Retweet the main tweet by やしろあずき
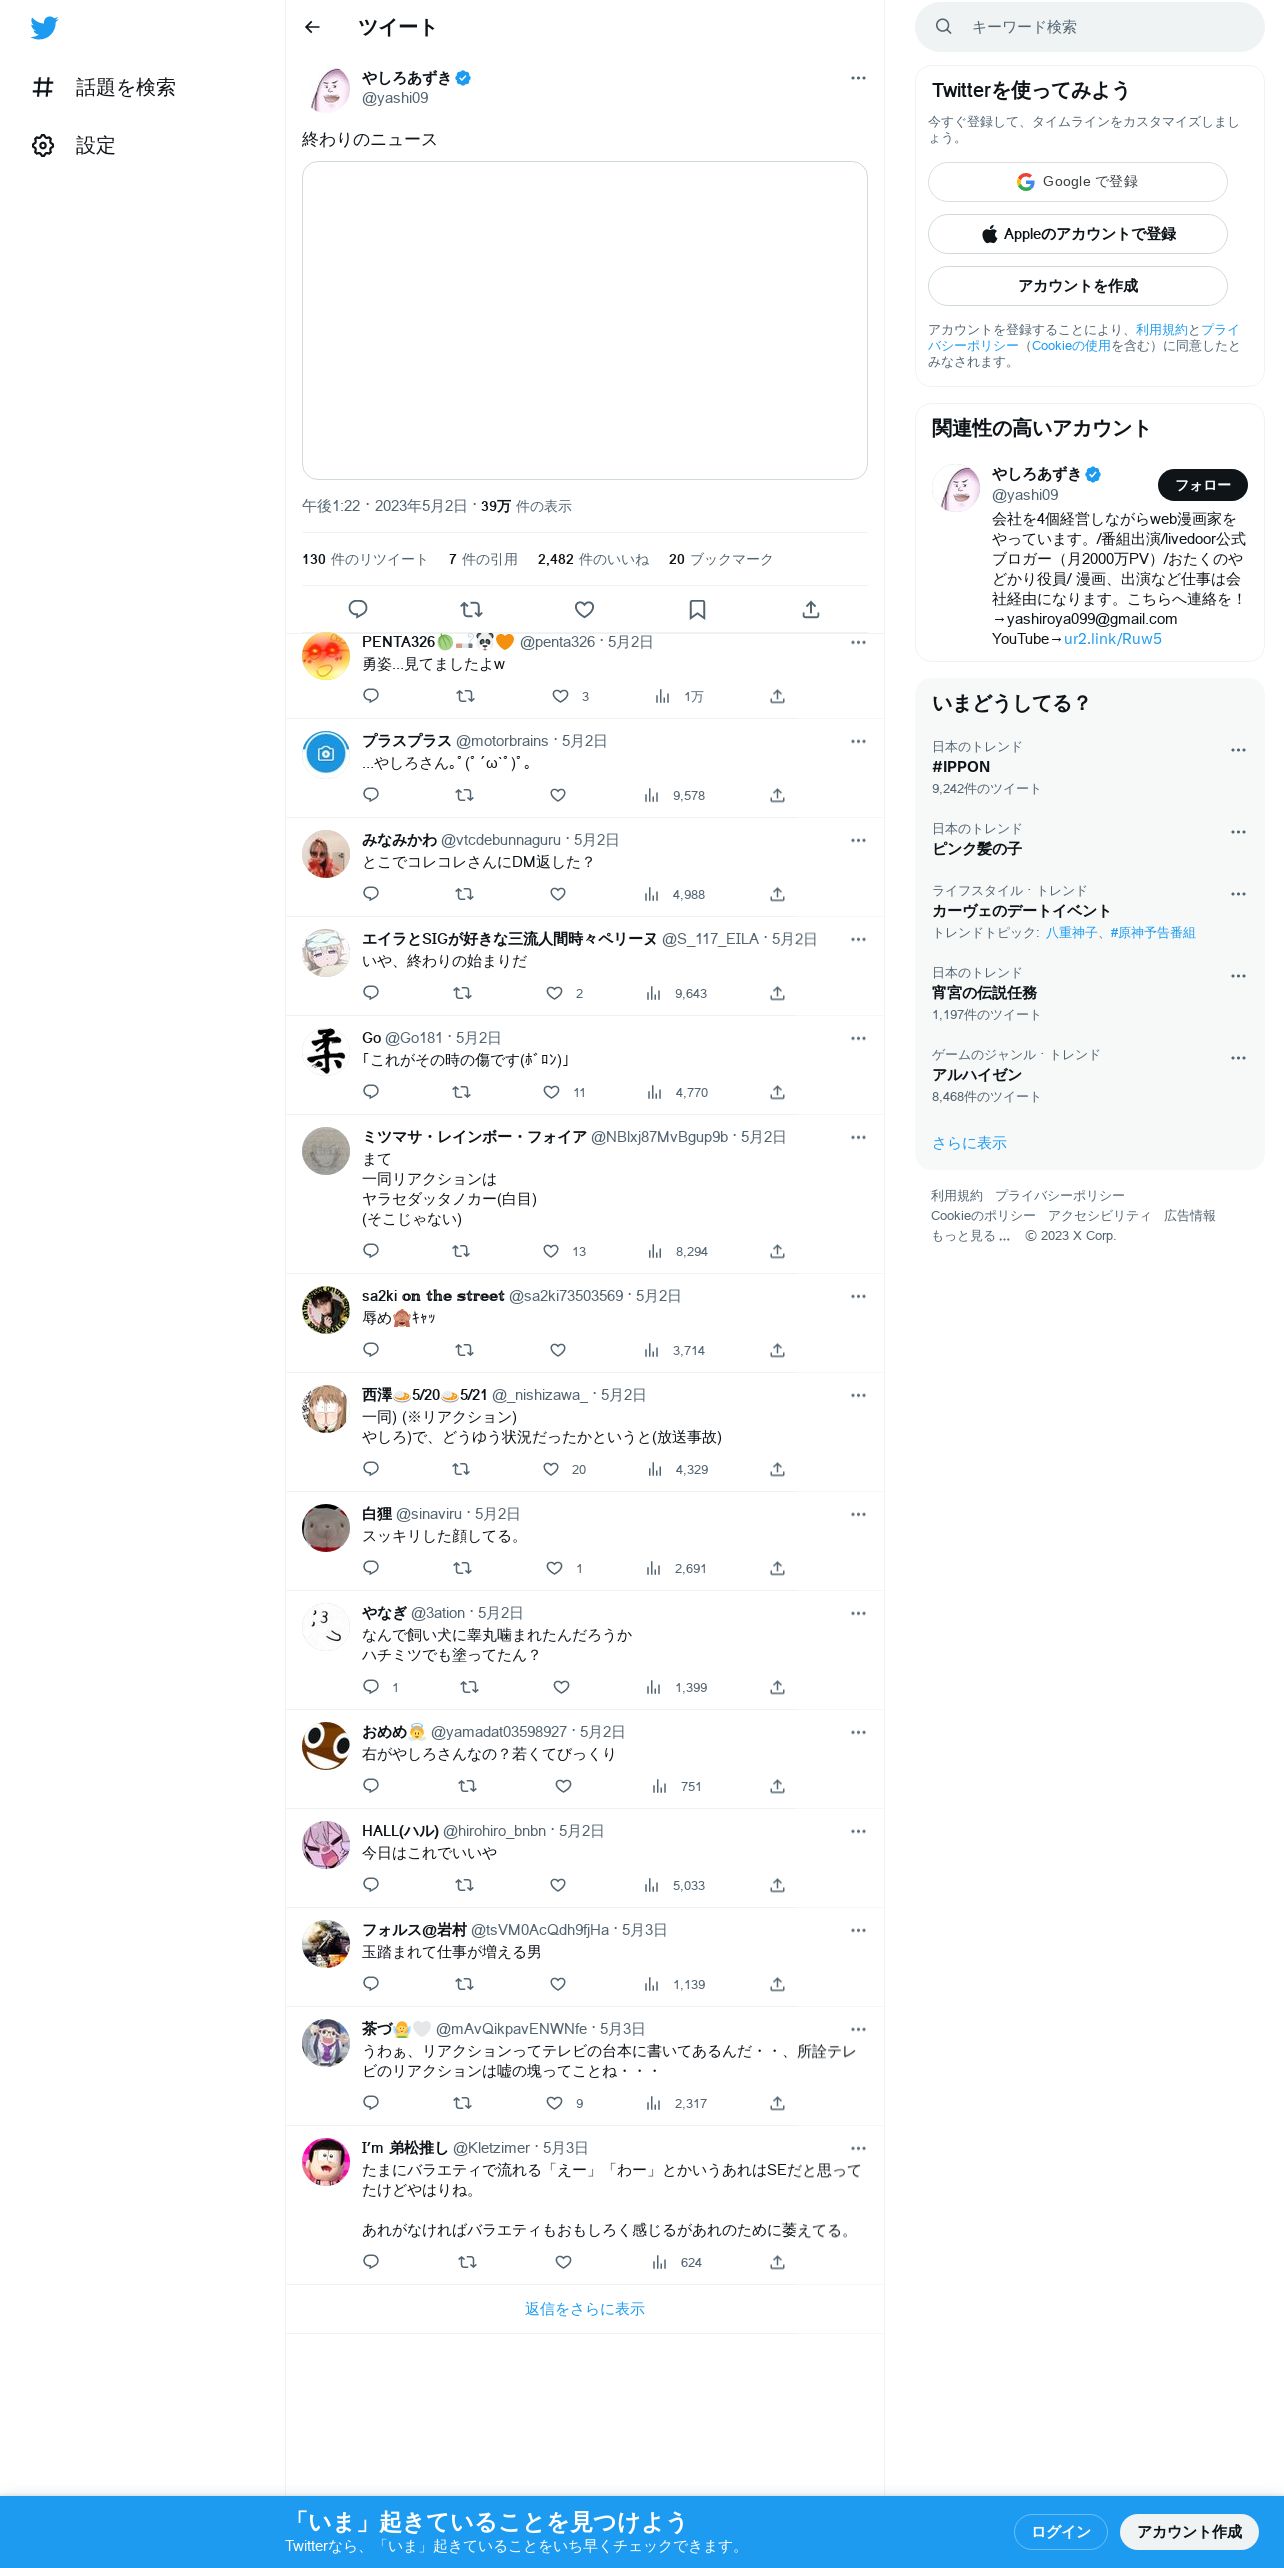The height and width of the screenshot is (2568, 1284). coord(471,609)
